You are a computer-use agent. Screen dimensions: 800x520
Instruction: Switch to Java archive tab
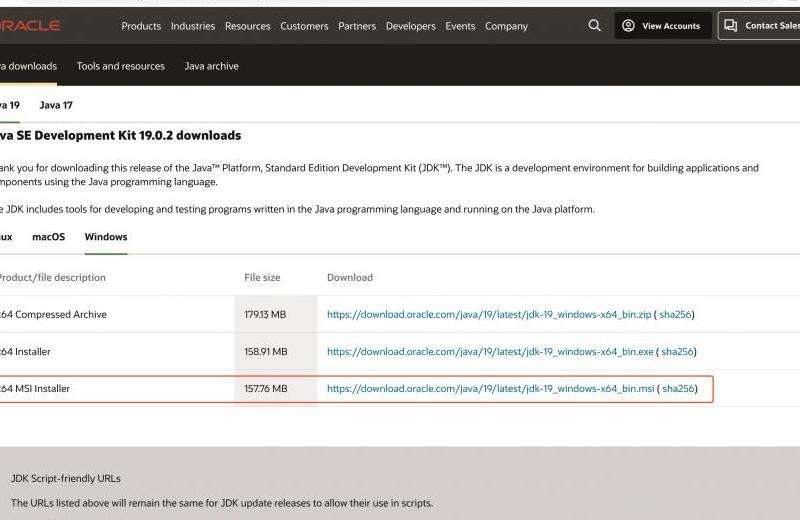click(211, 66)
